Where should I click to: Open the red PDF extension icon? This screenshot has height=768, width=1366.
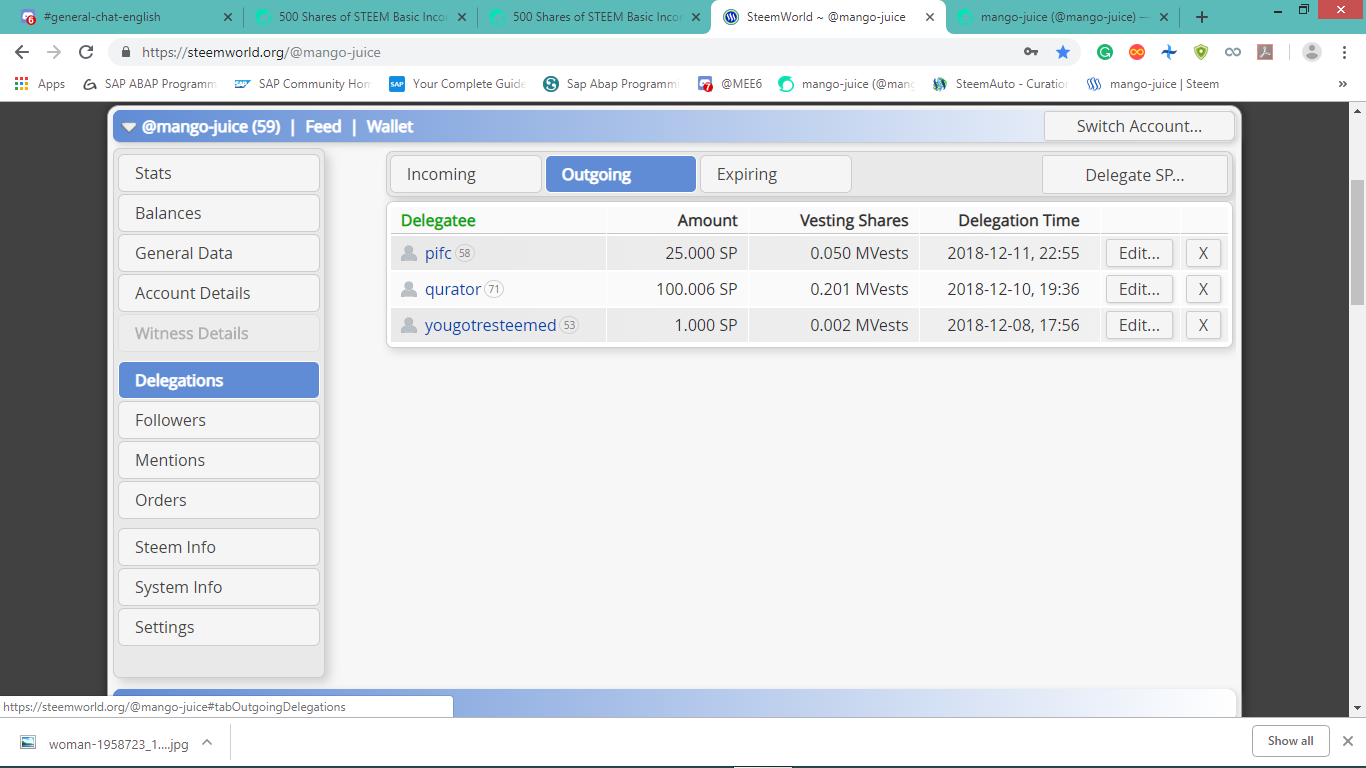point(1265,52)
